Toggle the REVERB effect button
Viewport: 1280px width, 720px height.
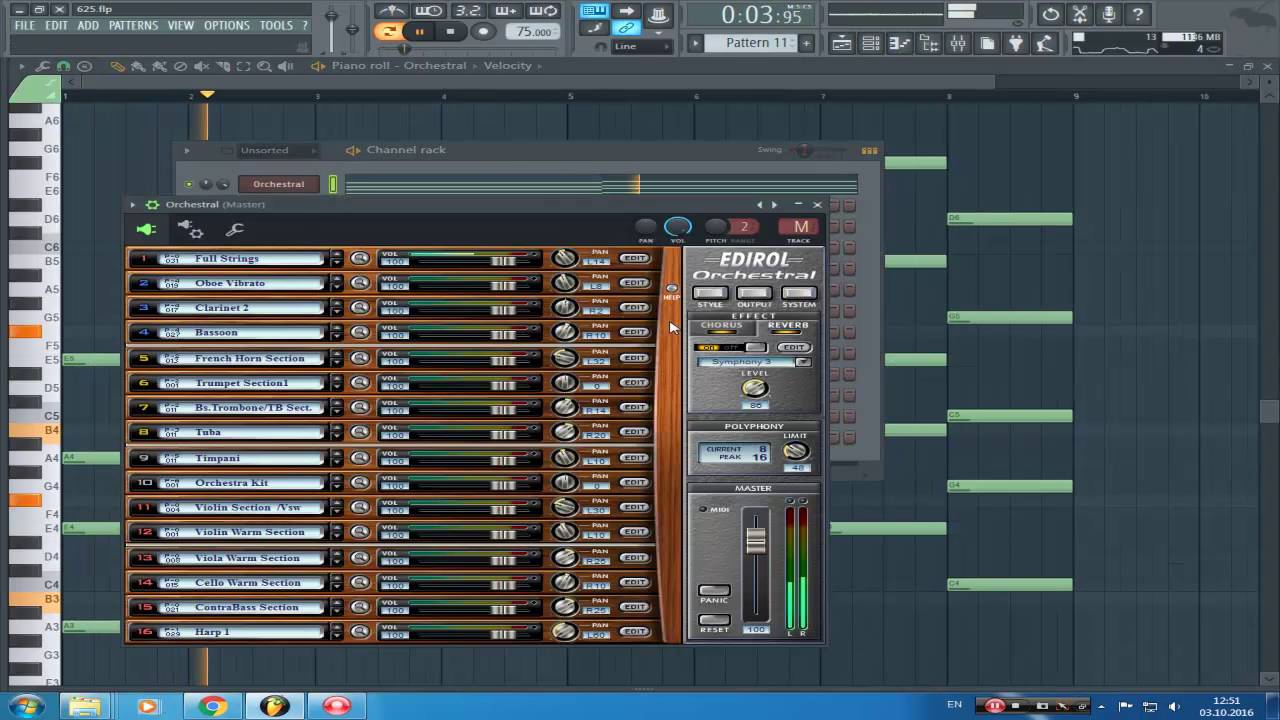pos(787,326)
